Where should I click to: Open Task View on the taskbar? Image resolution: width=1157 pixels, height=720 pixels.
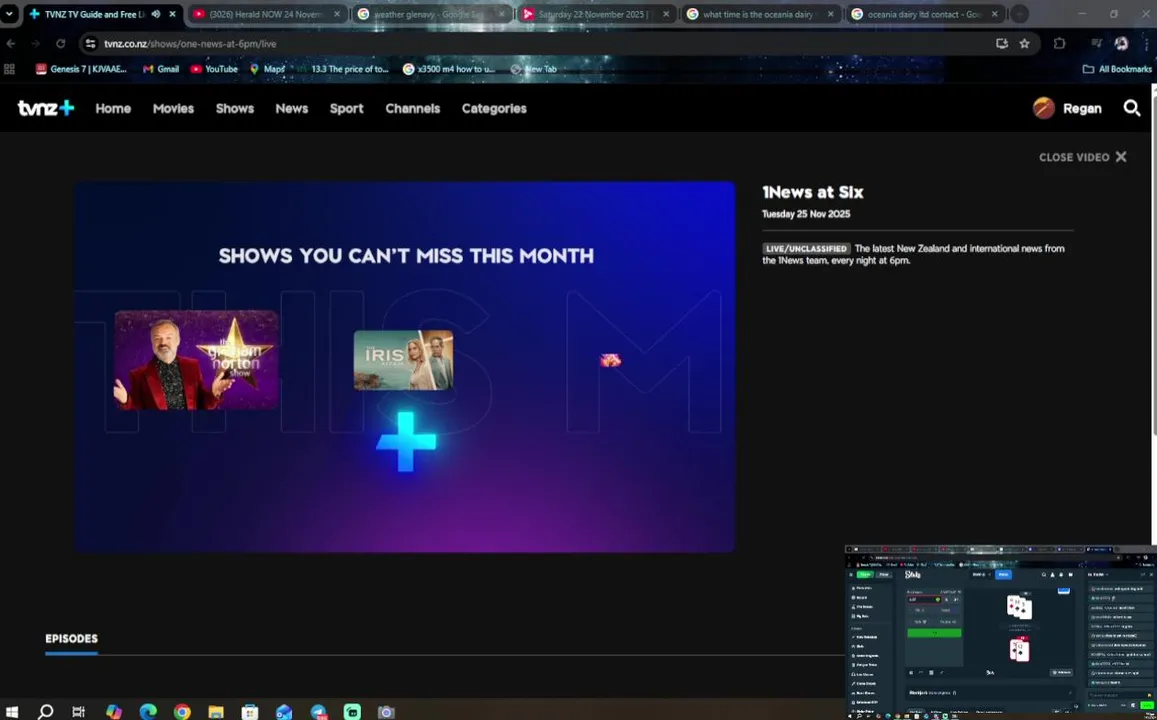point(78,712)
